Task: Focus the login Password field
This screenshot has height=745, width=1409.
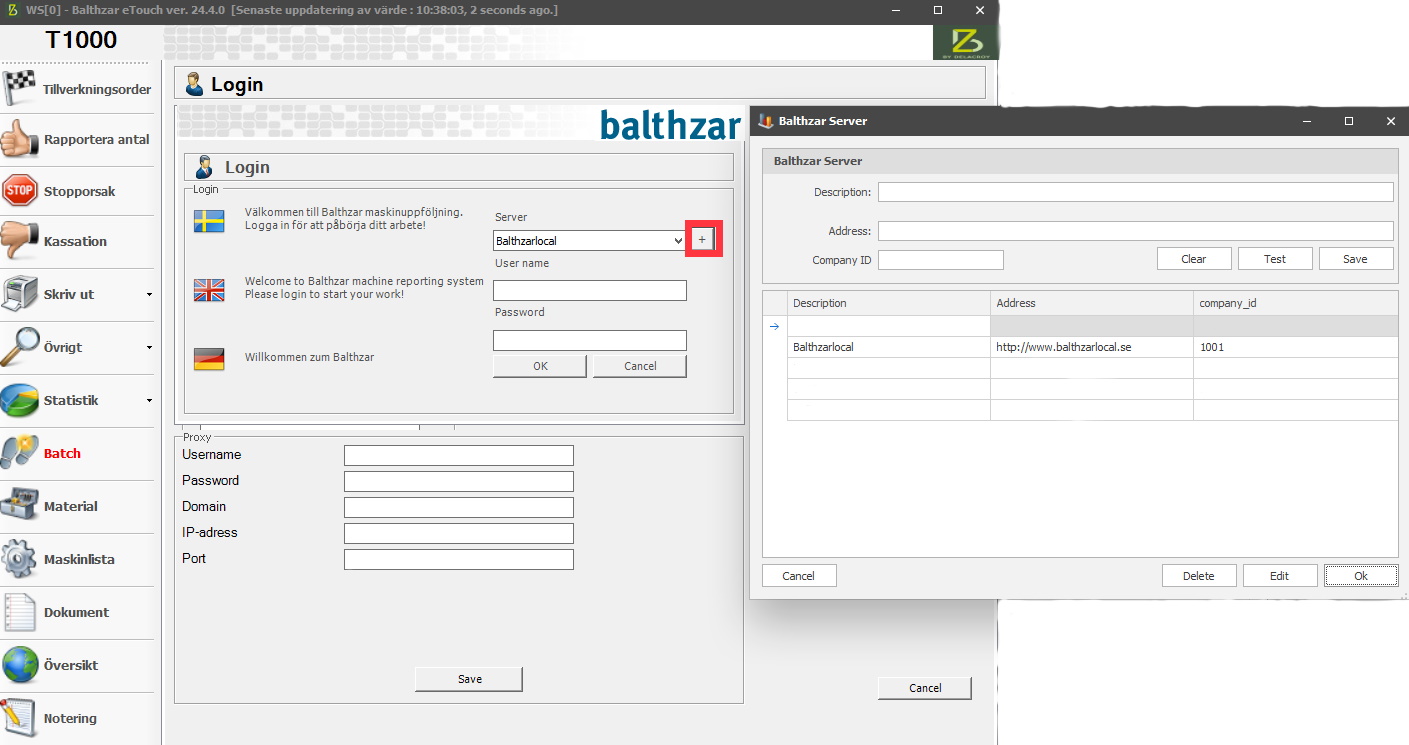Action: [x=590, y=340]
